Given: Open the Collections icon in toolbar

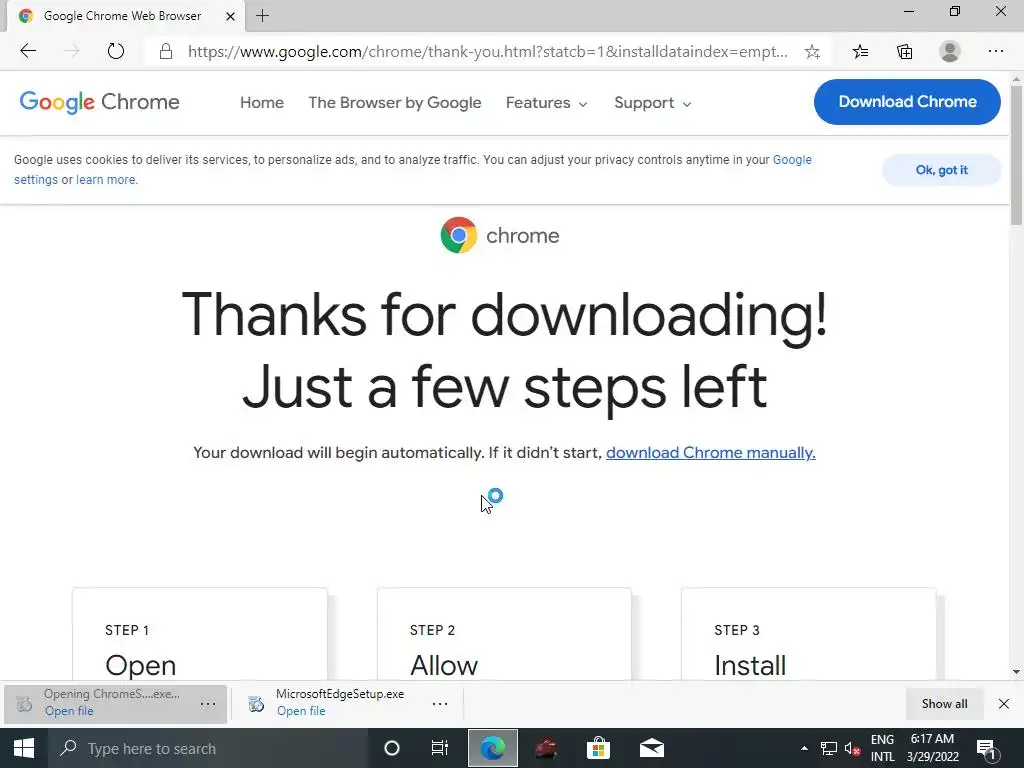Looking at the screenshot, I should [904, 52].
